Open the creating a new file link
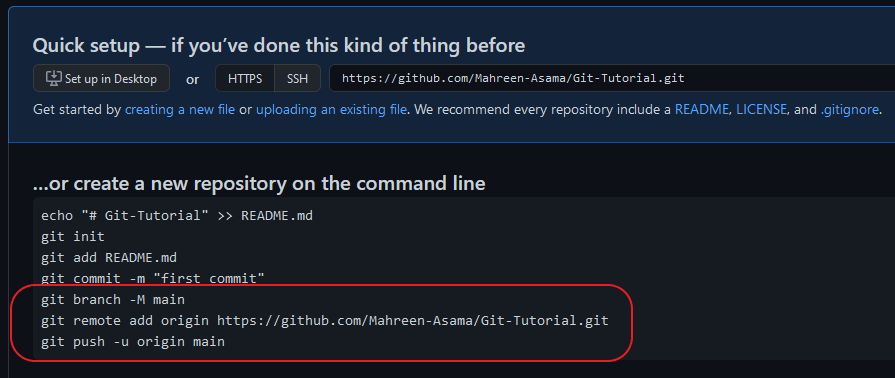The width and height of the screenshot is (895, 378). point(180,109)
